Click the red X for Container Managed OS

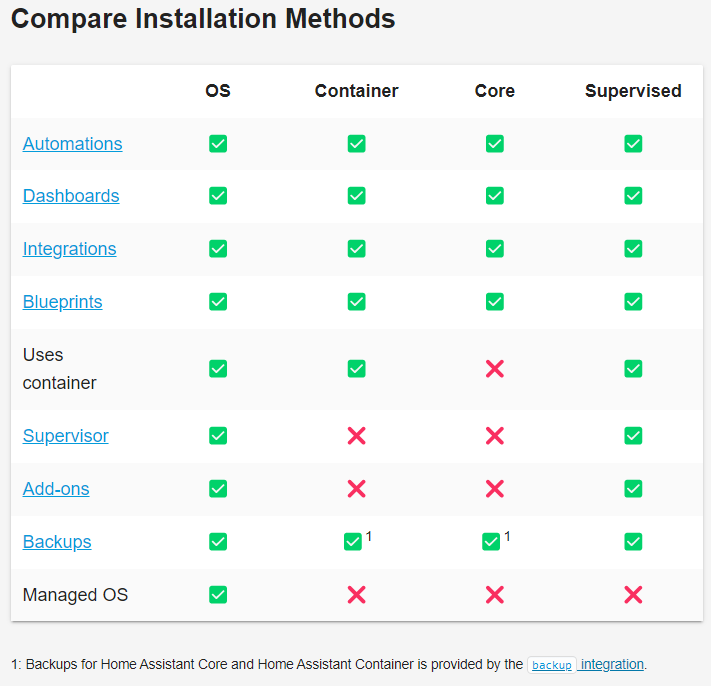coord(356,595)
